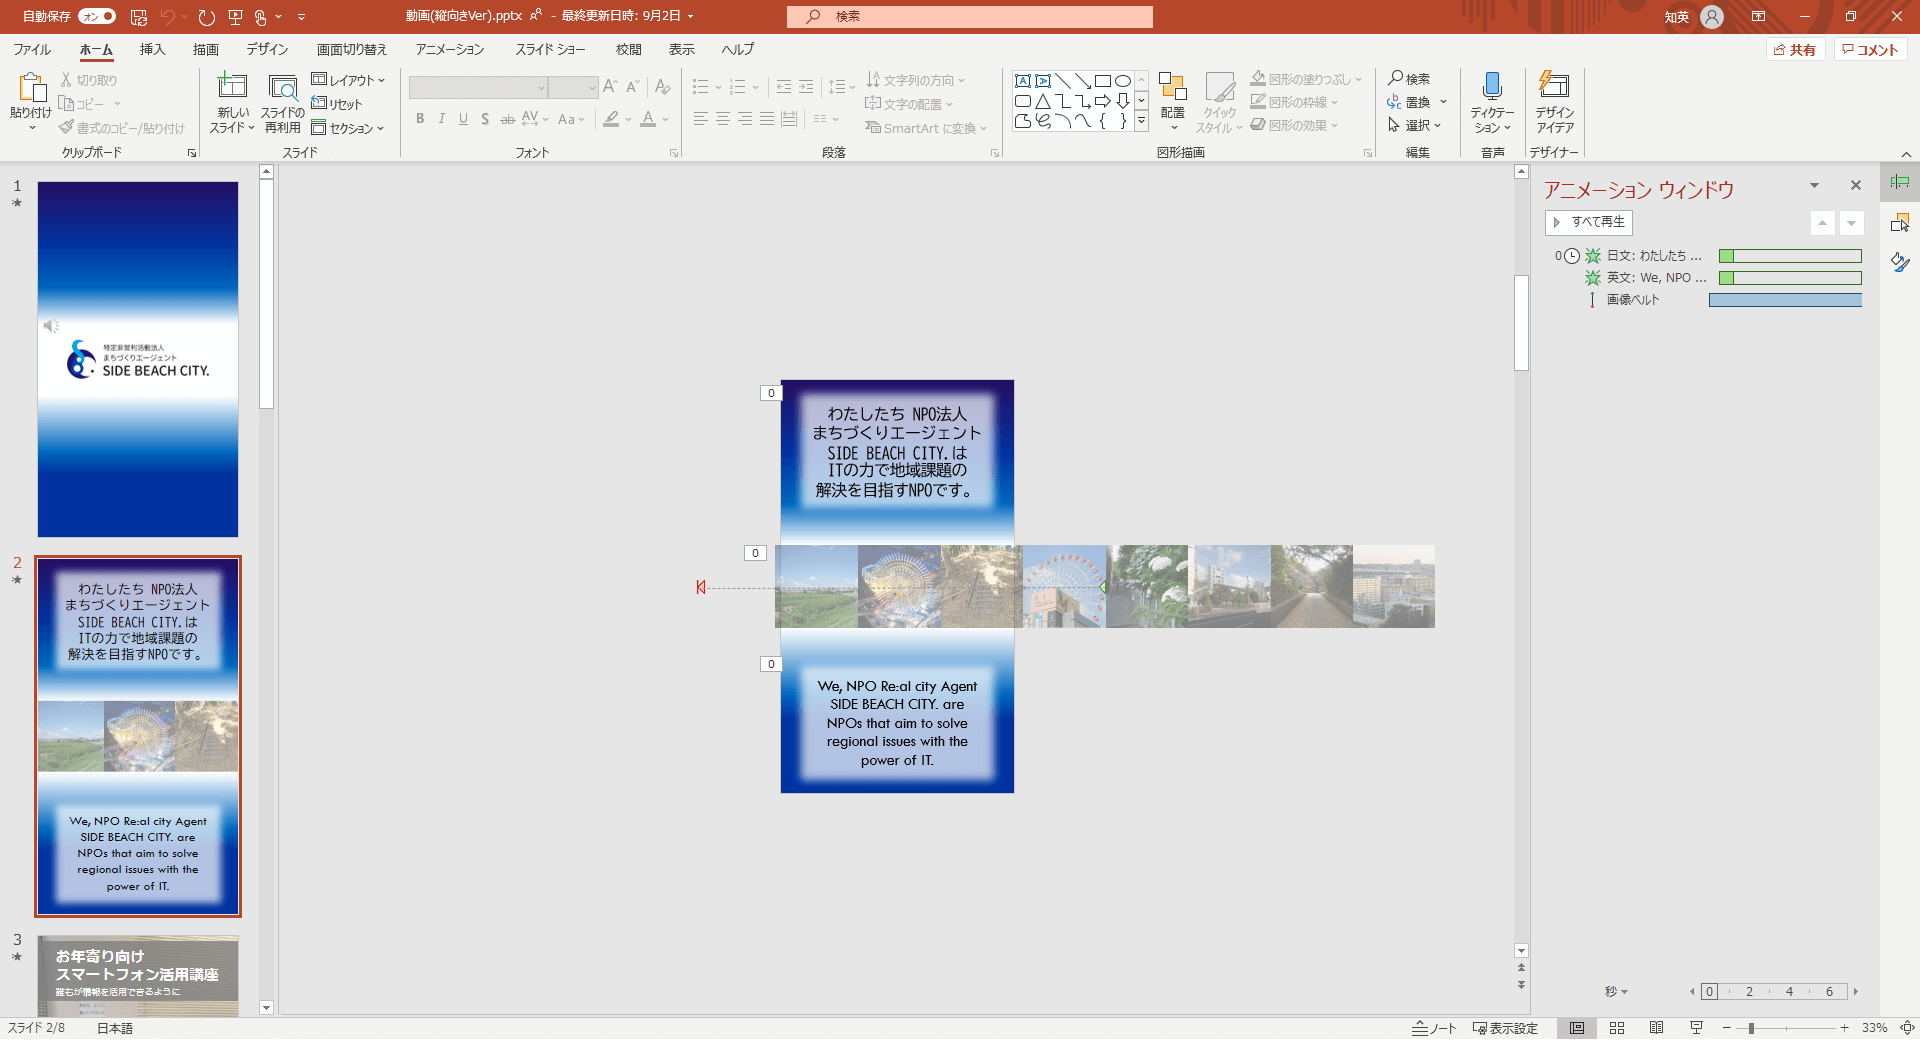Select the 日文: わたしたち animation entry
This screenshot has height=1040, width=1920.
[1708, 256]
